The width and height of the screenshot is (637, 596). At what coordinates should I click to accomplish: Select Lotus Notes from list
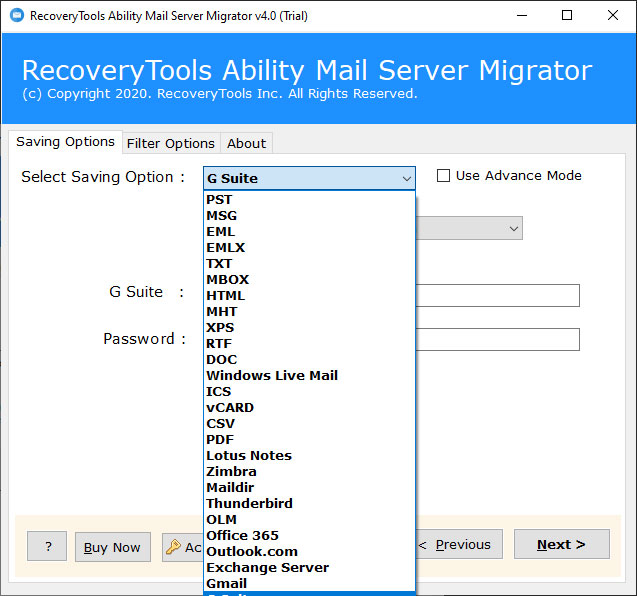pyautogui.click(x=309, y=455)
